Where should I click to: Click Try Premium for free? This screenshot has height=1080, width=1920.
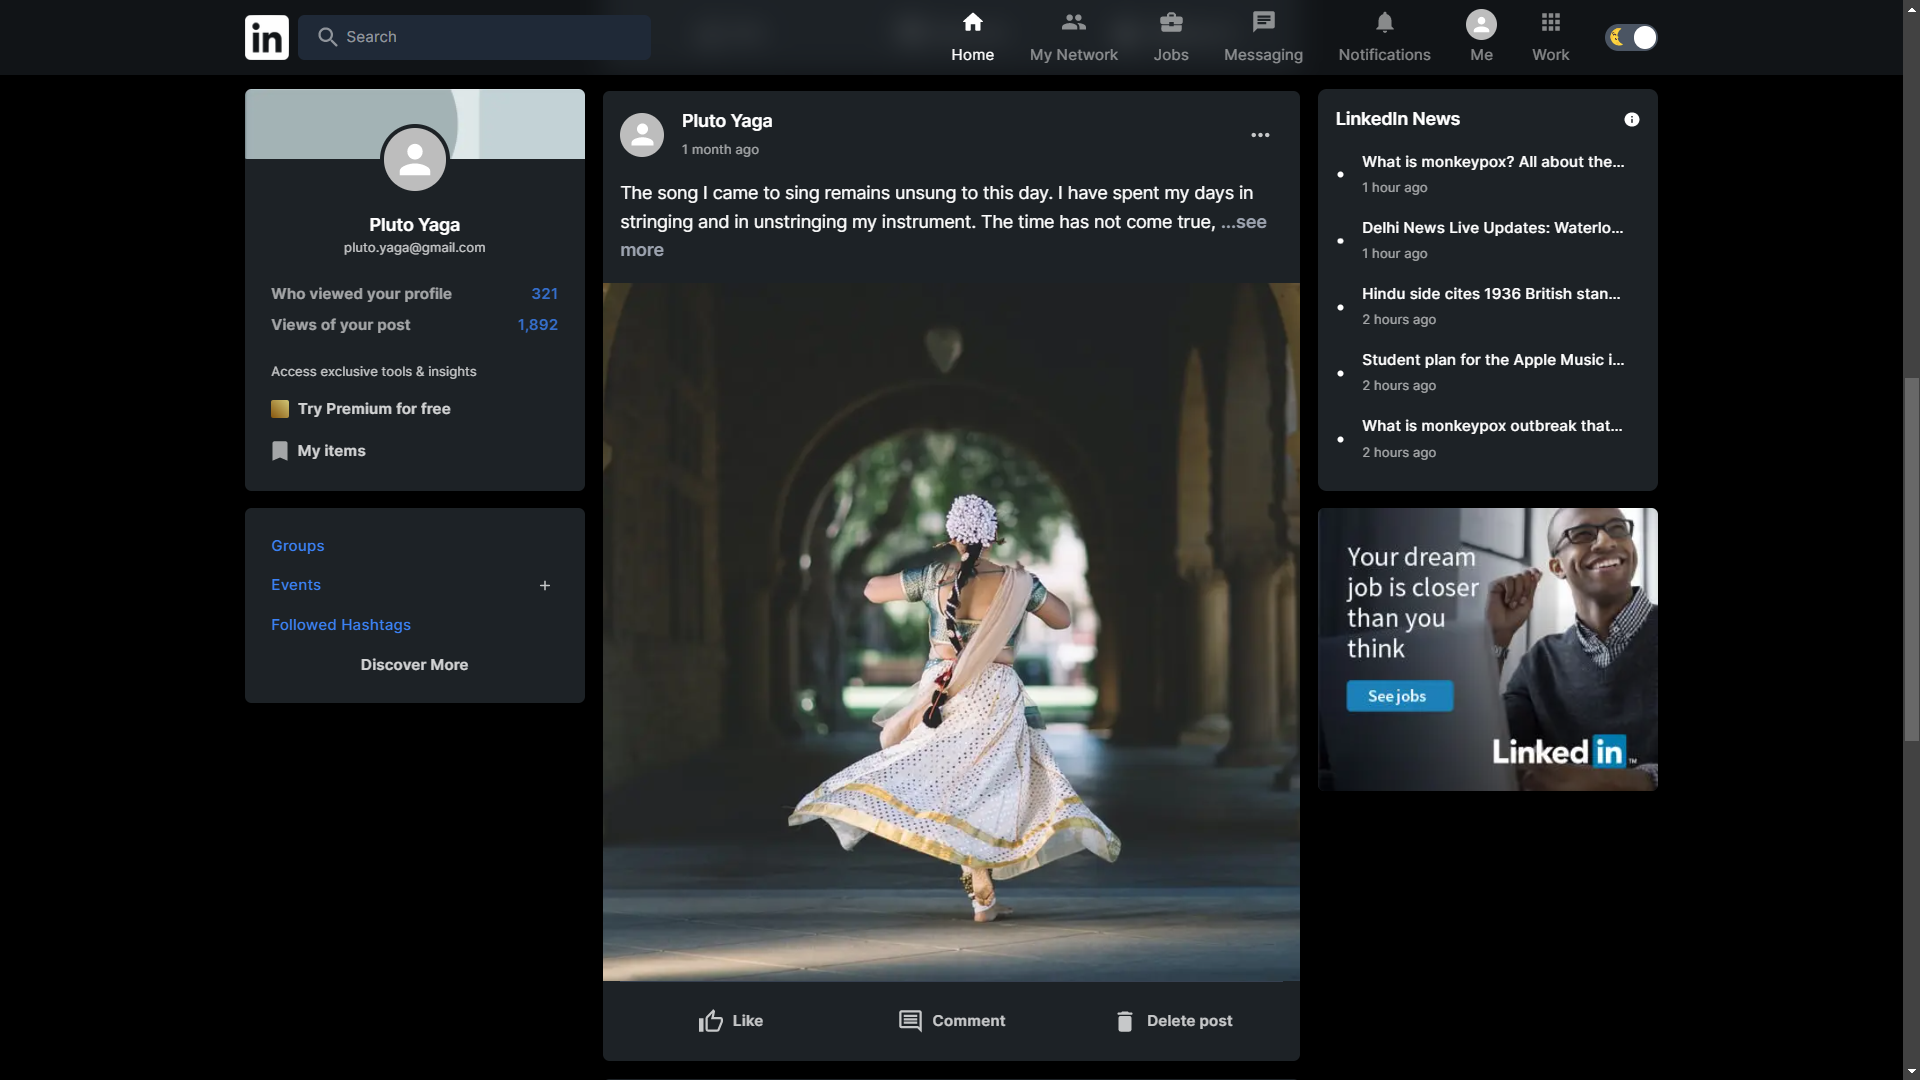(x=374, y=409)
